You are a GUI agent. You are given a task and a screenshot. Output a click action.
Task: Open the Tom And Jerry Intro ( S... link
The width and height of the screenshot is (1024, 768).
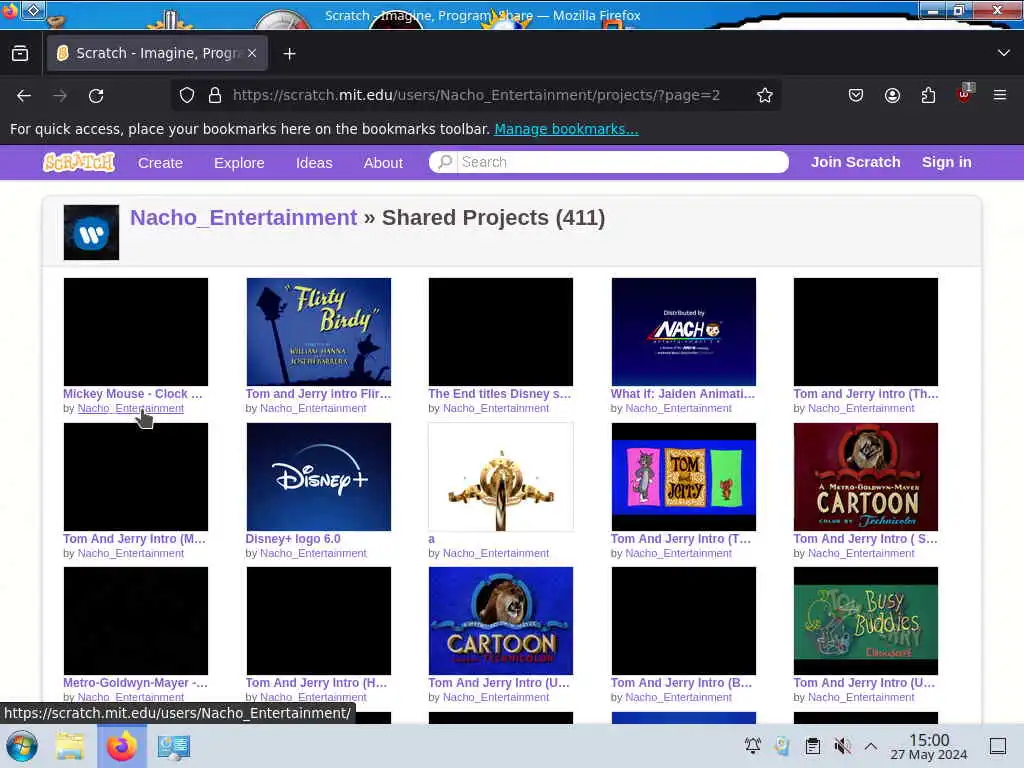865,539
